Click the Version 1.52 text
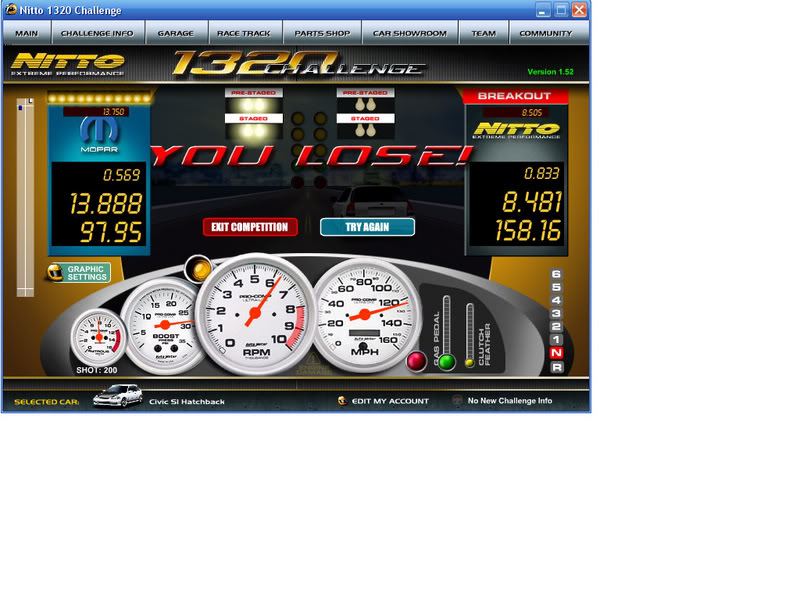 point(551,72)
